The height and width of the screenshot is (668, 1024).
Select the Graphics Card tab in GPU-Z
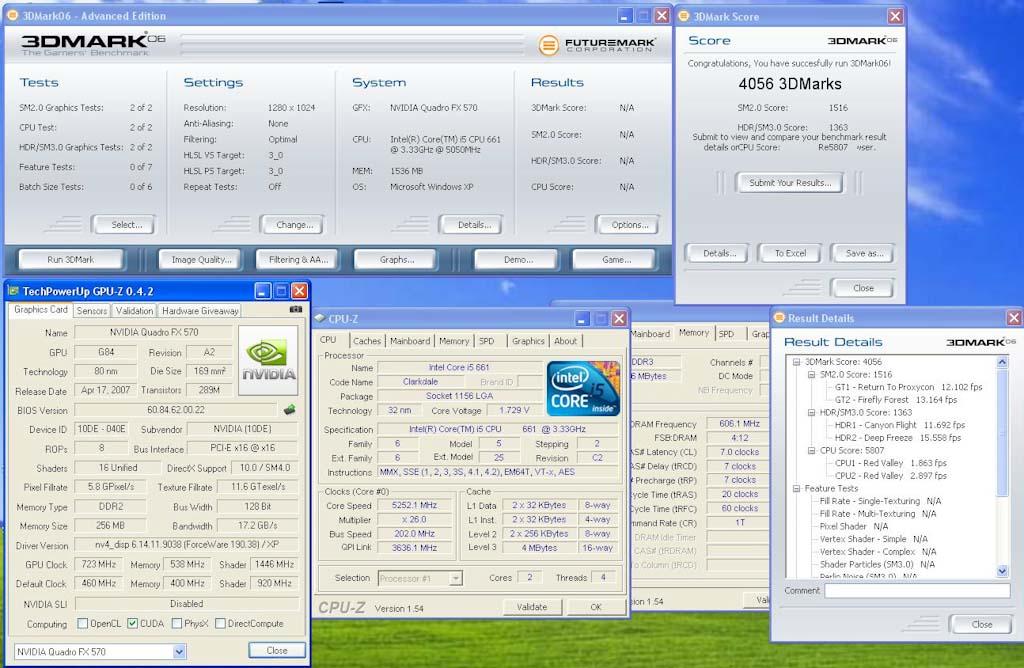(x=40, y=310)
